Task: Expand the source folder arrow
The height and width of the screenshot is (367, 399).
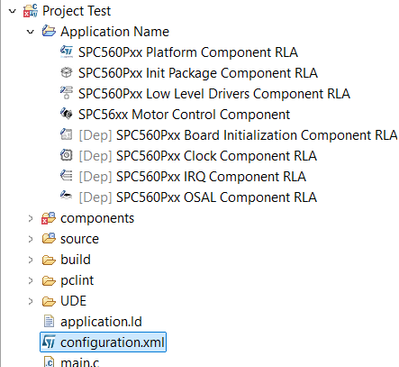Action: tap(31, 239)
